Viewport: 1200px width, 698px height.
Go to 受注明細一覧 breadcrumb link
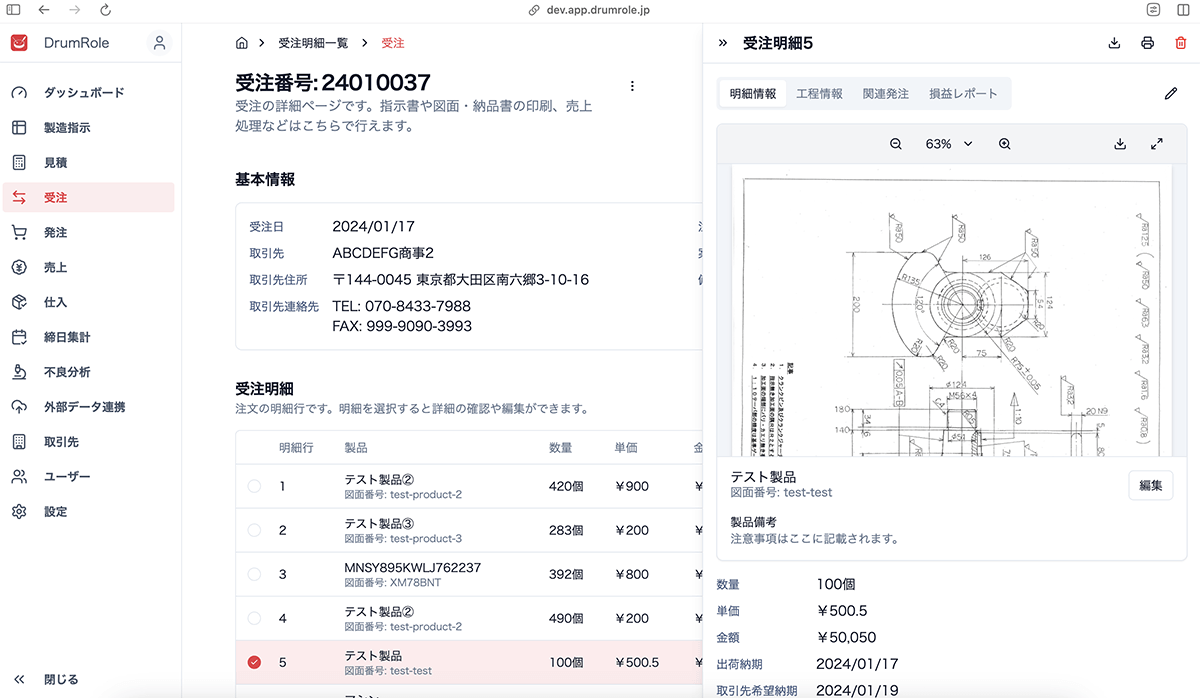click(x=313, y=43)
